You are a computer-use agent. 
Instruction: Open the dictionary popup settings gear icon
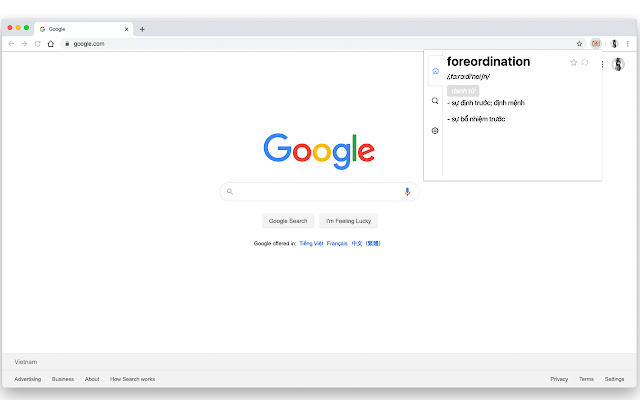point(435,131)
